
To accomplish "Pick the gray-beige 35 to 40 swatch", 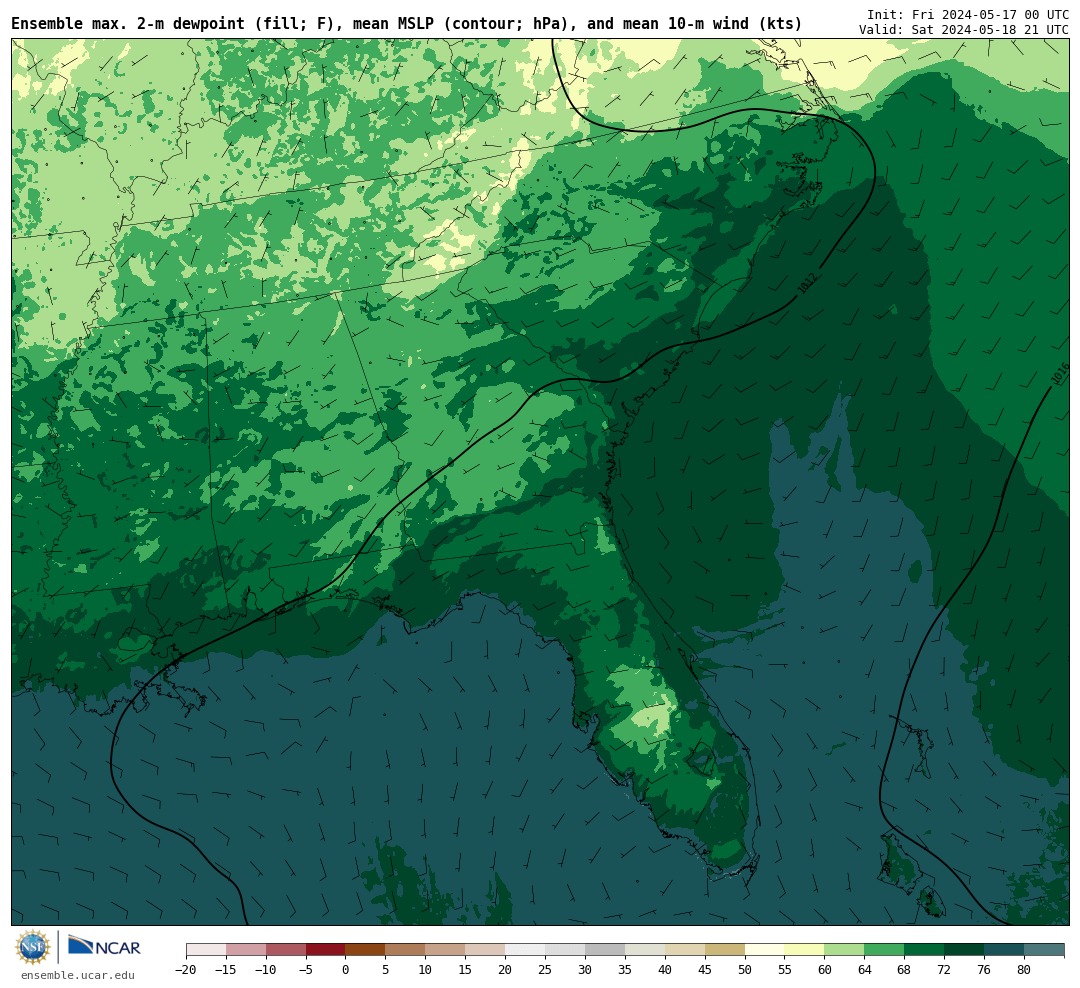I will (x=645, y=950).
